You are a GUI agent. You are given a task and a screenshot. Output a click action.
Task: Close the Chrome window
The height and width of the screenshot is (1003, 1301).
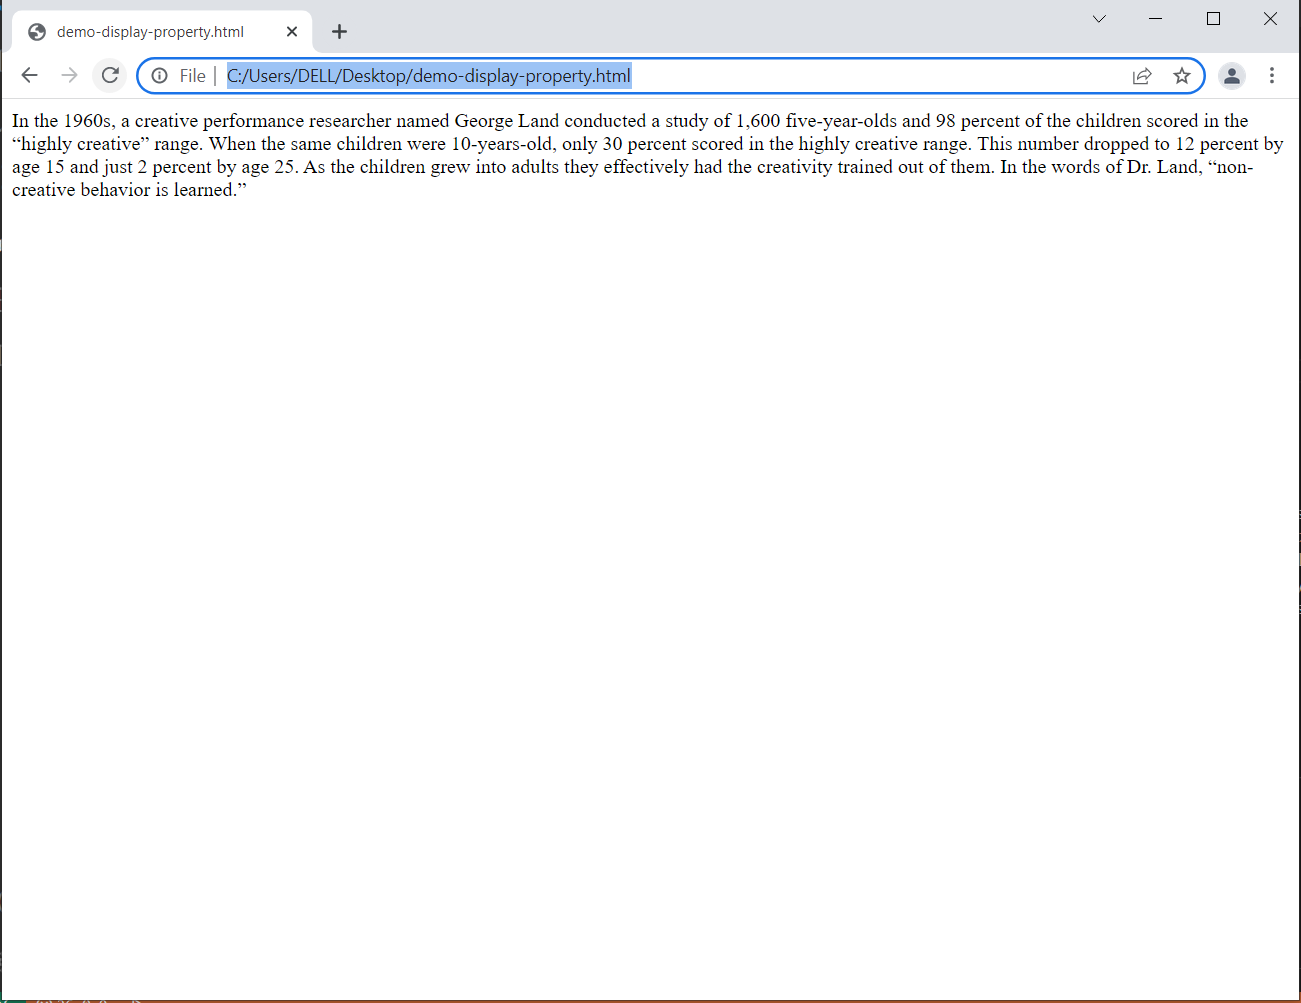(1270, 19)
